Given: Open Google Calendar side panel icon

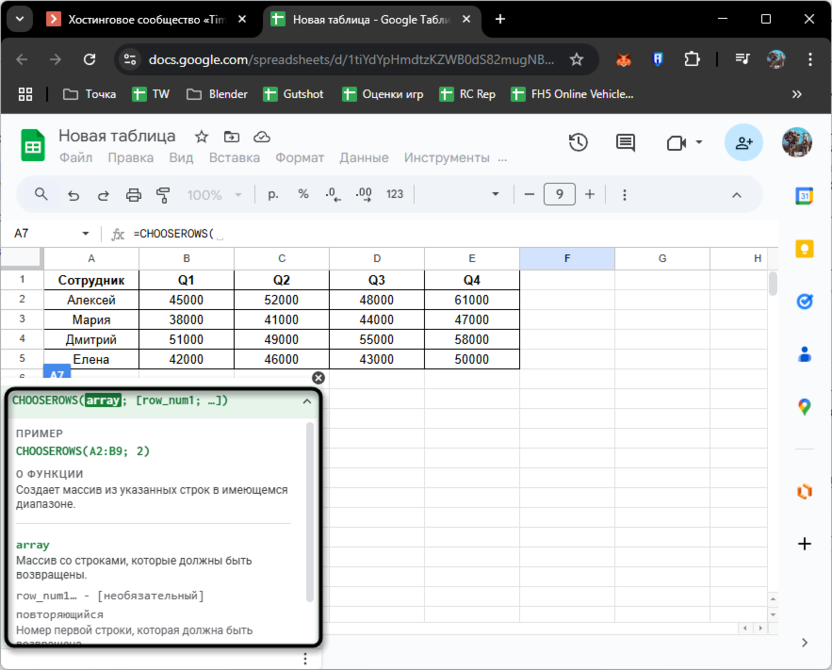Looking at the screenshot, I should 804,196.
